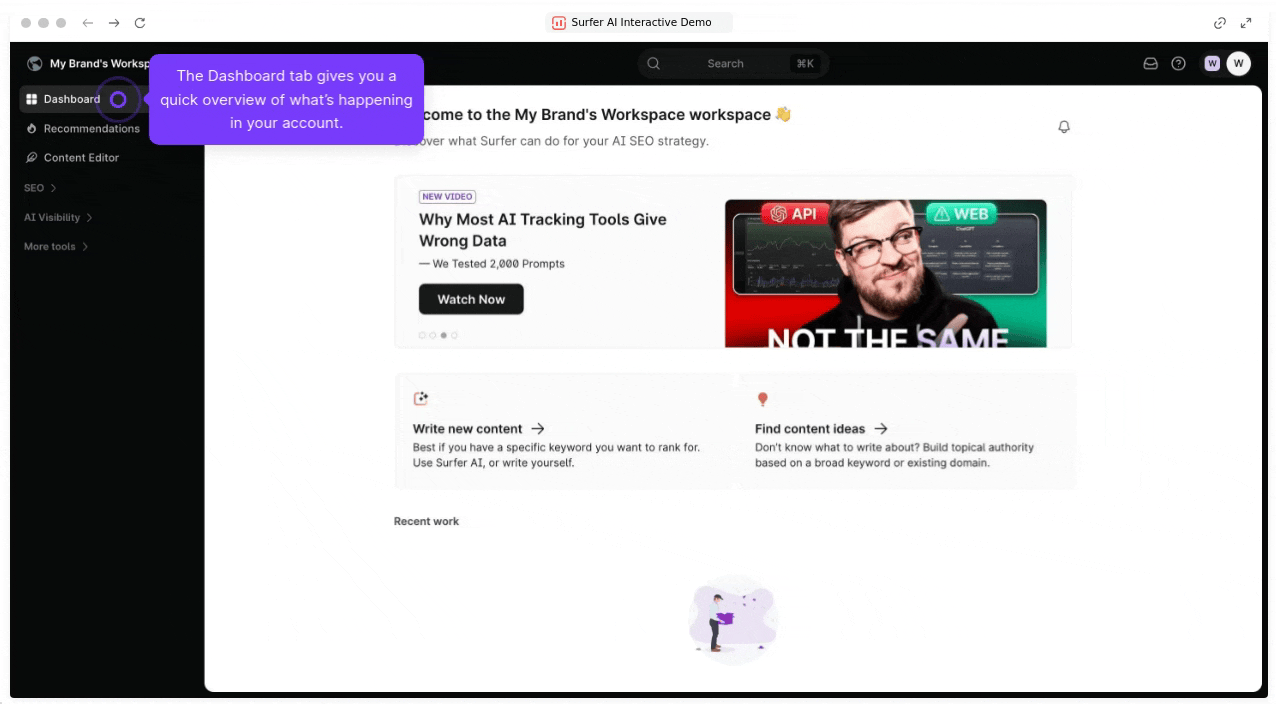Select the second carousel dot

point(433,335)
